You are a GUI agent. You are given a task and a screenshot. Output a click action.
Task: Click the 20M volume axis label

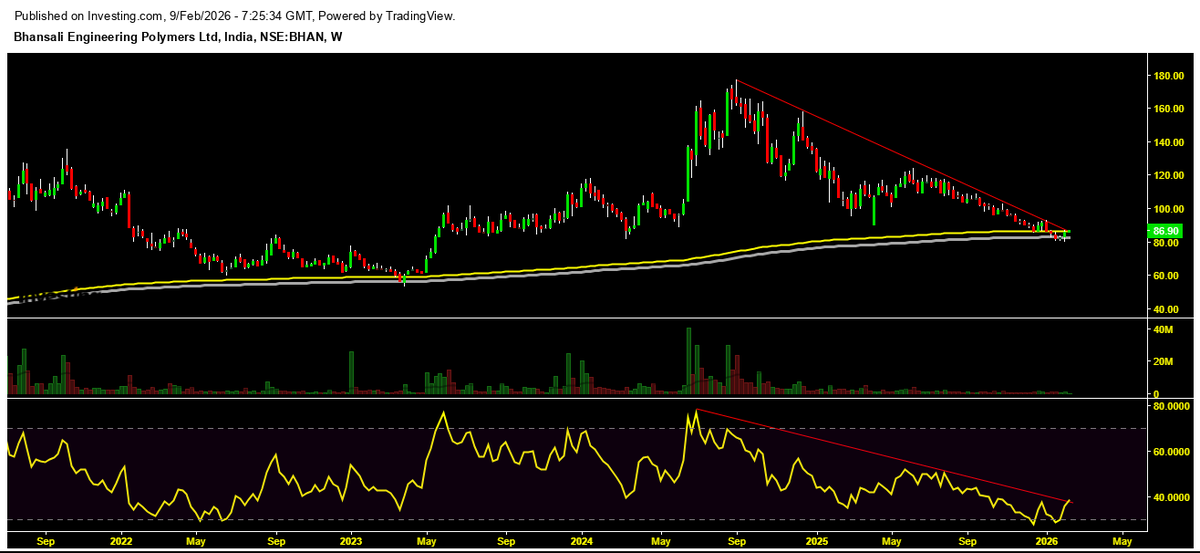[1163, 361]
